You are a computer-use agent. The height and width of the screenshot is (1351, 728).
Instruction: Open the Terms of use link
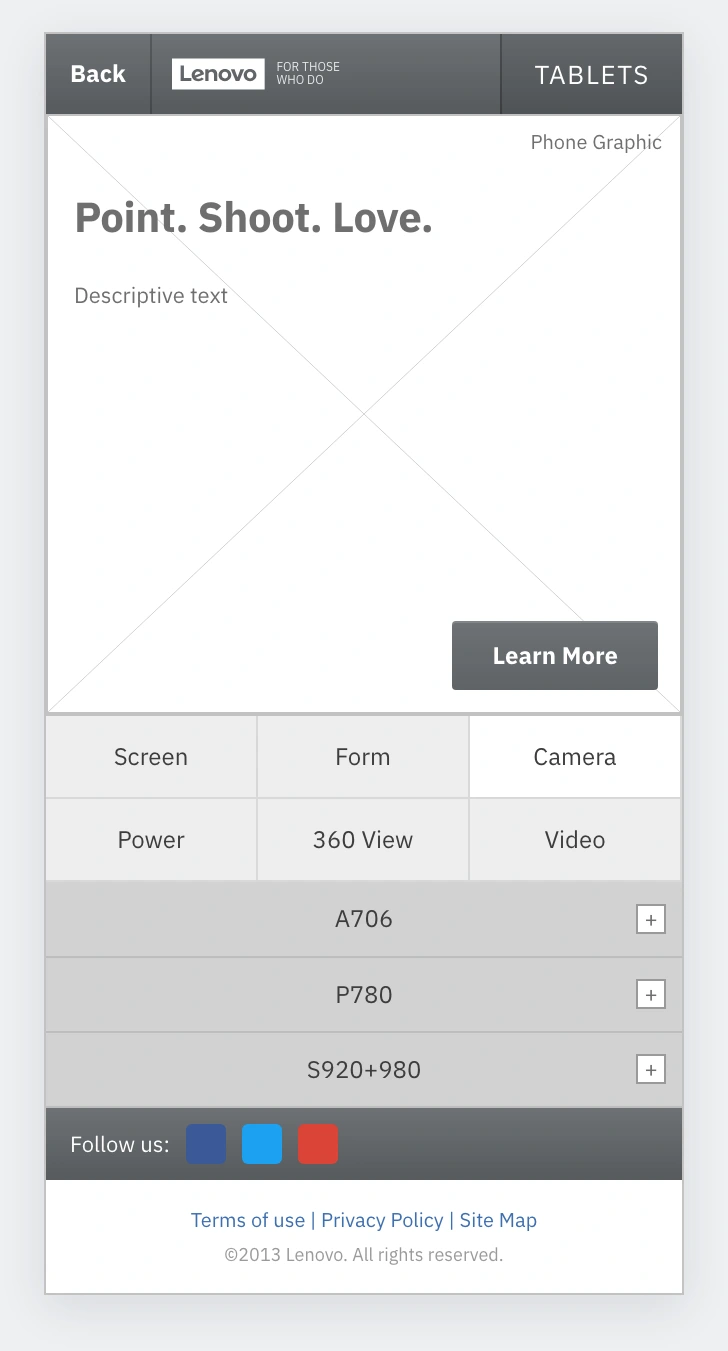tap(248, 1220)
